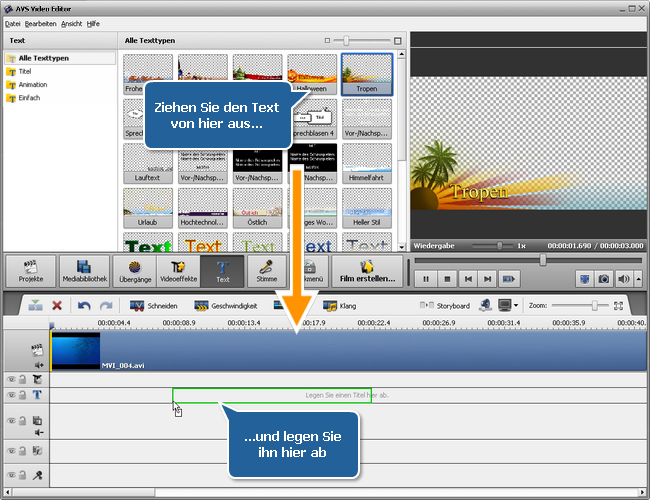Redo the last action

(x=106, y=306)
